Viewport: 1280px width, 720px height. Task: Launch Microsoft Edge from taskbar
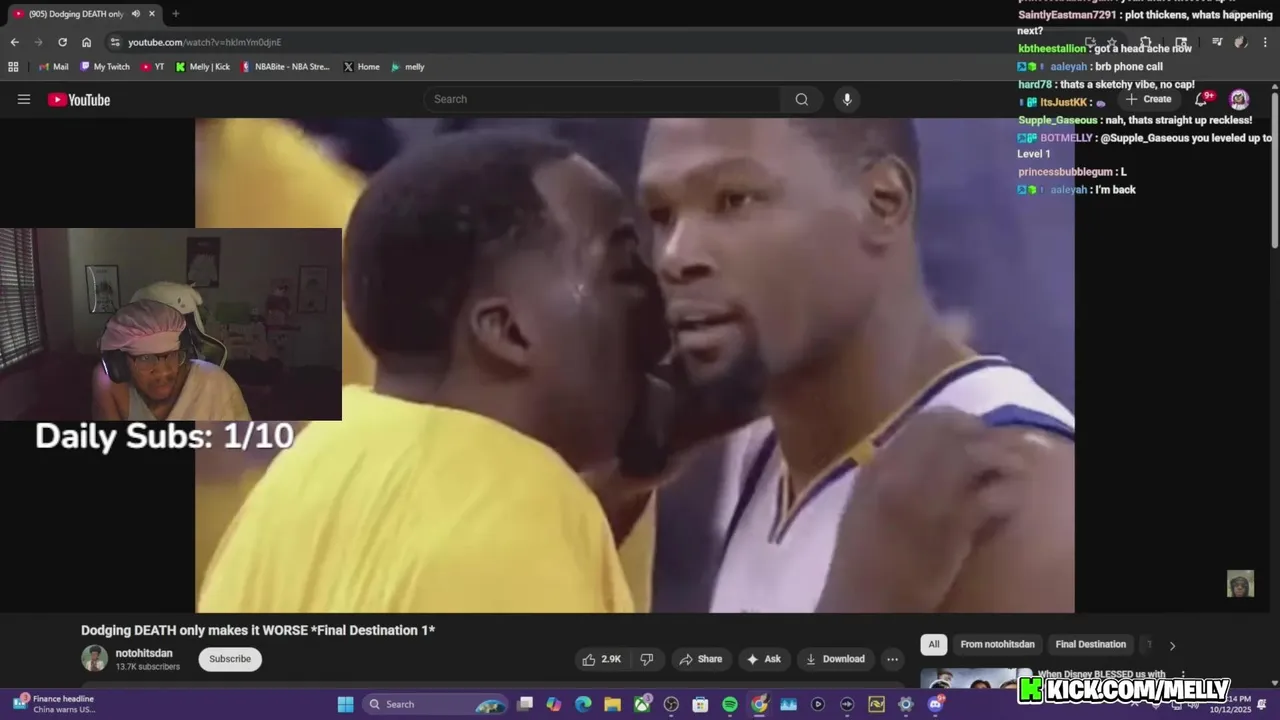(583, 704)
